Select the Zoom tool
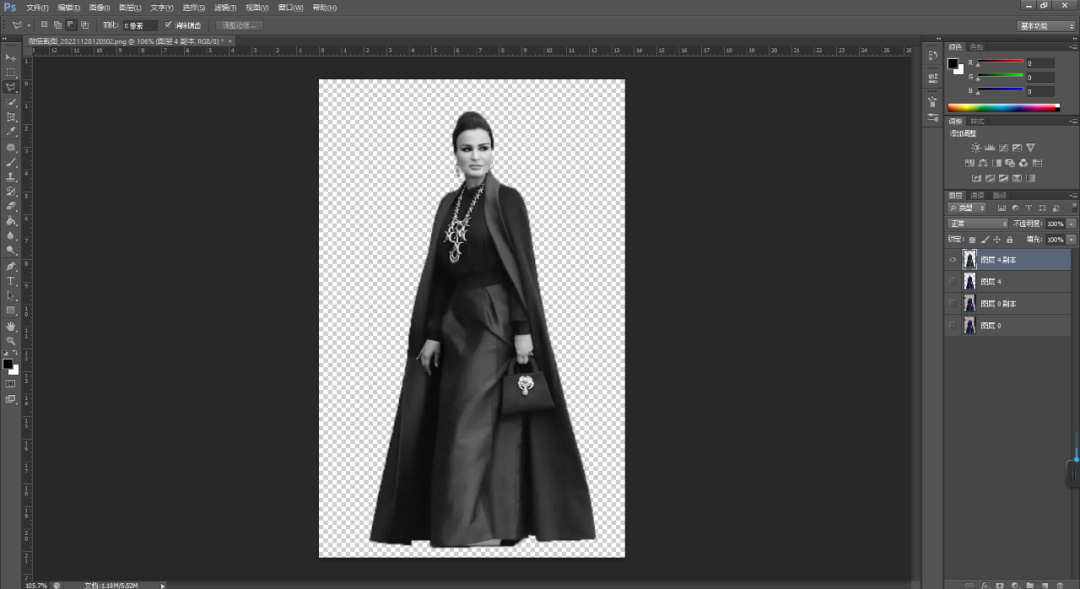 [x=11, y=340]
